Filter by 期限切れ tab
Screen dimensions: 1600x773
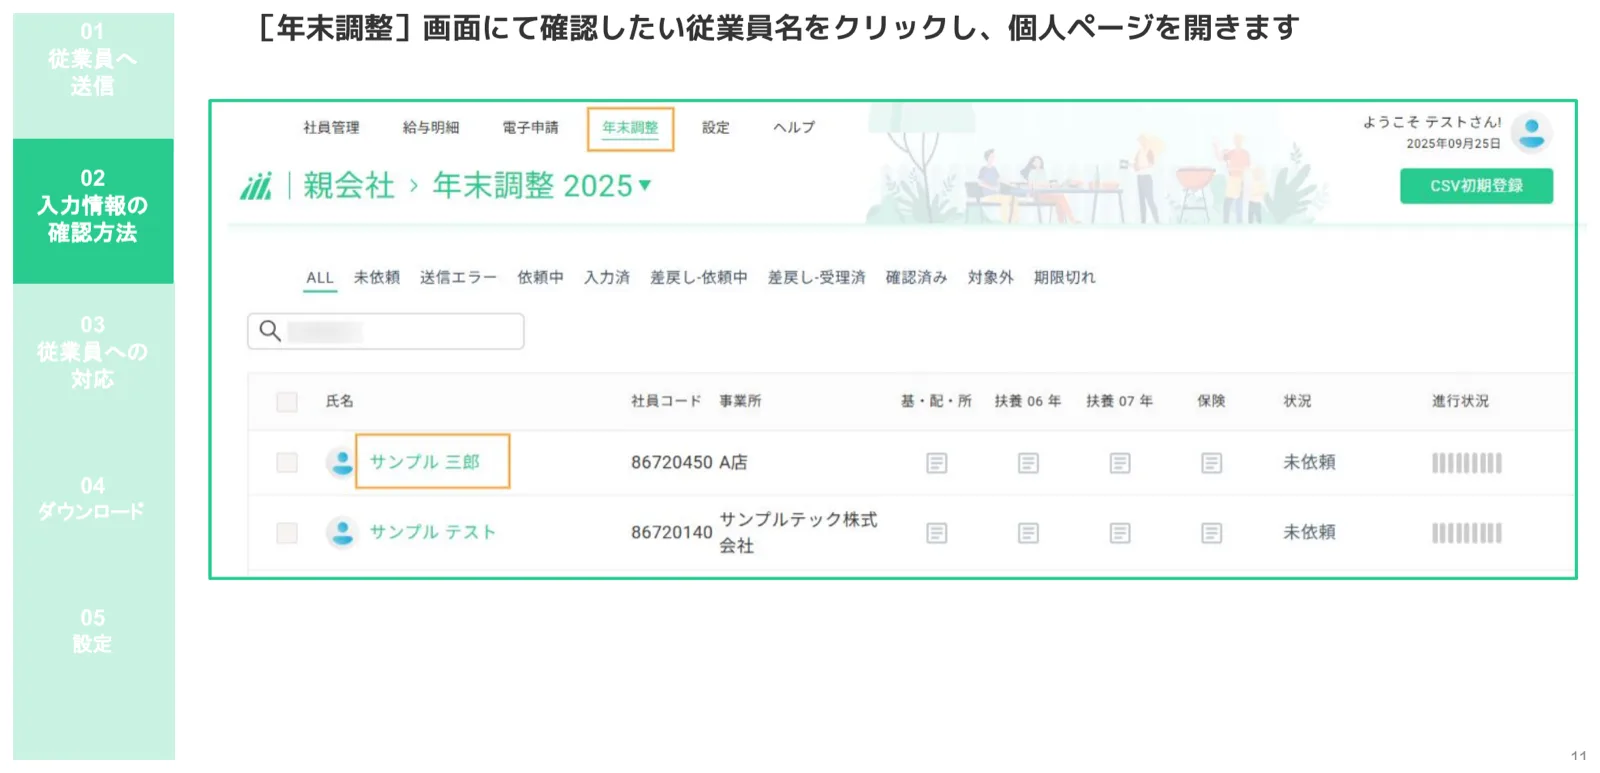1065,278
